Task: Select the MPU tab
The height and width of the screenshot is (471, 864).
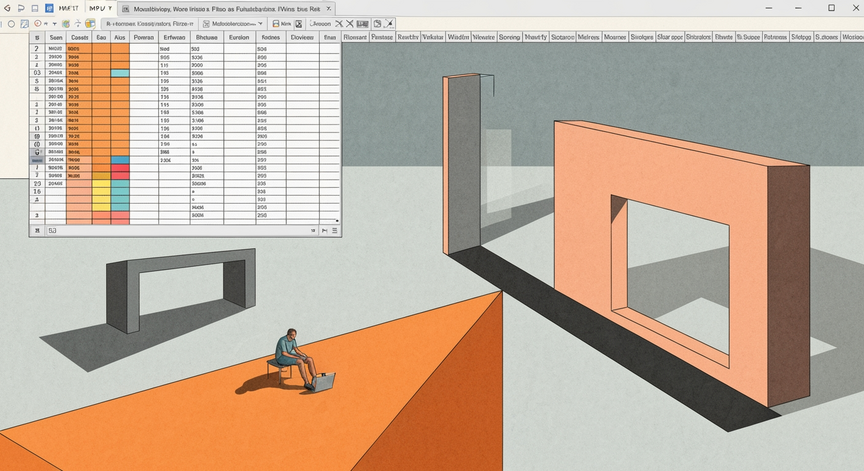Action: (x=100, y=9)
